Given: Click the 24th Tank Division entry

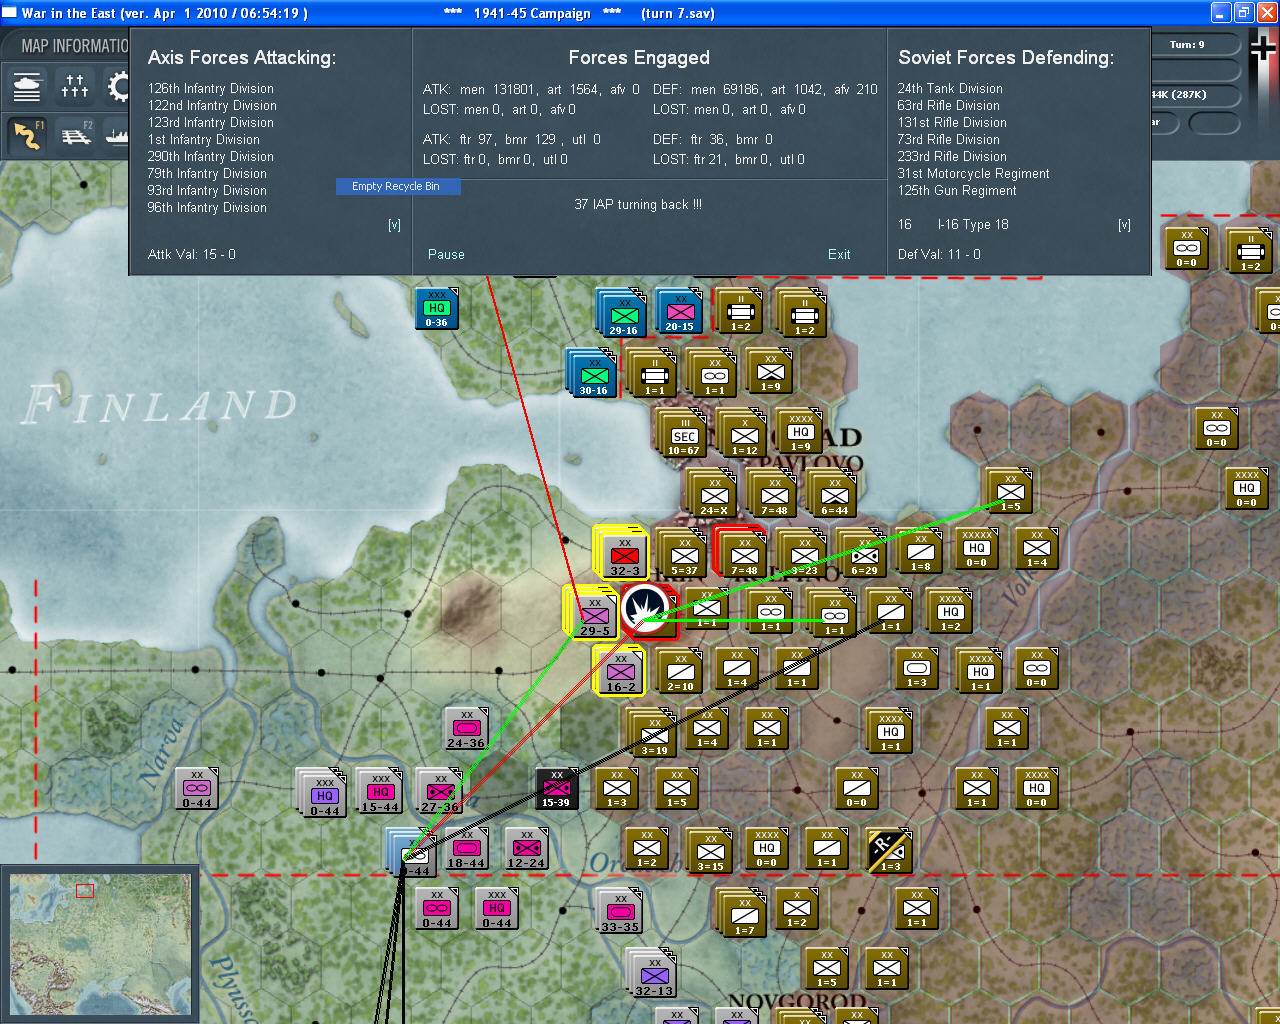Looking at the screenshot, I should pyautogui.click(x=950, y=89).
